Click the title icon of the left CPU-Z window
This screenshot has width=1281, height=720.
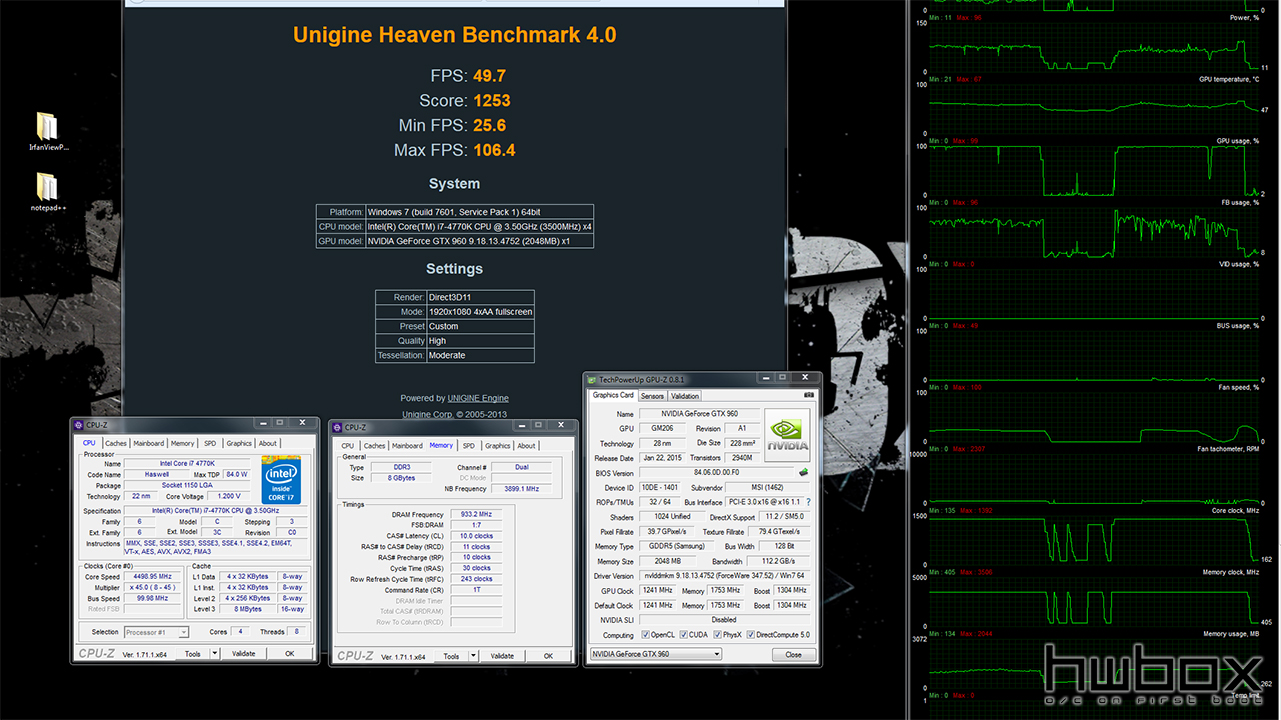pyautogui.click(x=79, y=425)
